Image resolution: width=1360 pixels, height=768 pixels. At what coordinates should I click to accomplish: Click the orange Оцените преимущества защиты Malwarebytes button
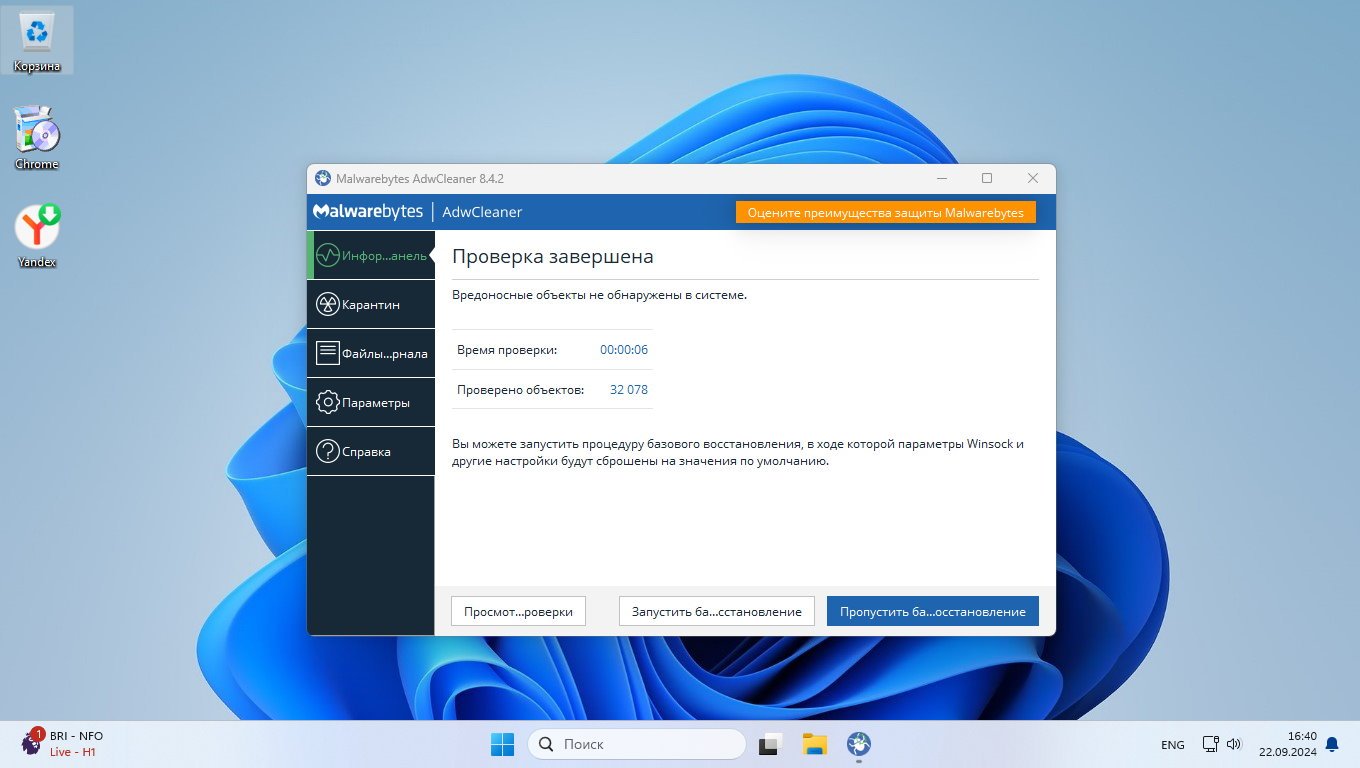886,212
